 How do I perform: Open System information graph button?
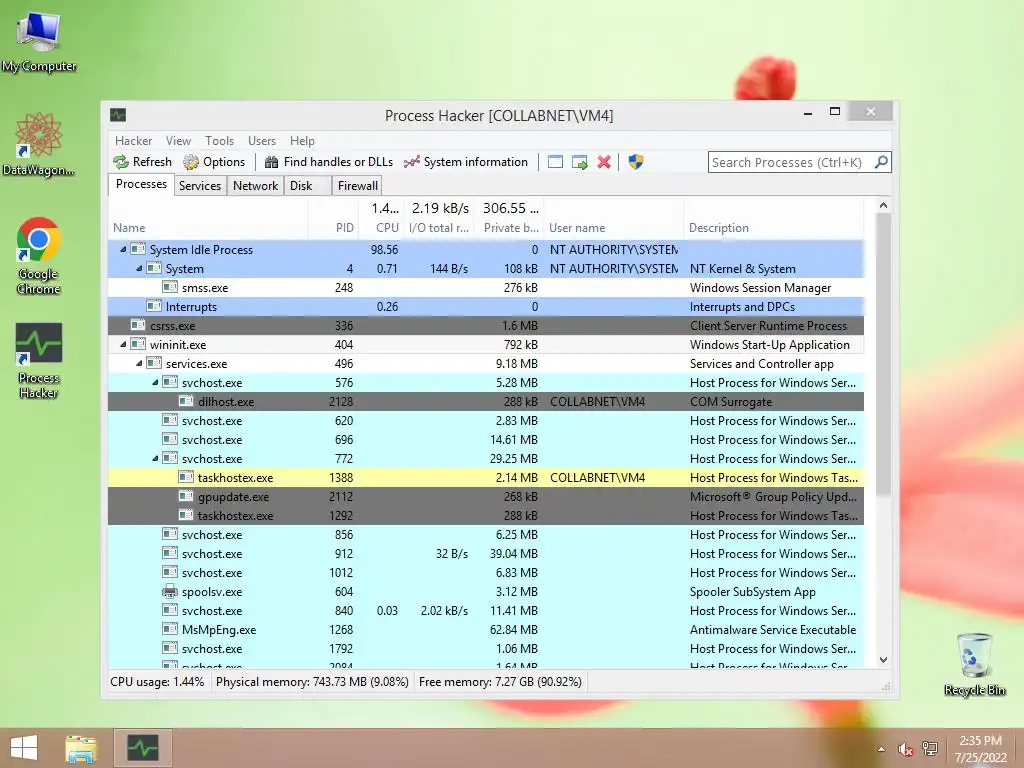[466, 162]
